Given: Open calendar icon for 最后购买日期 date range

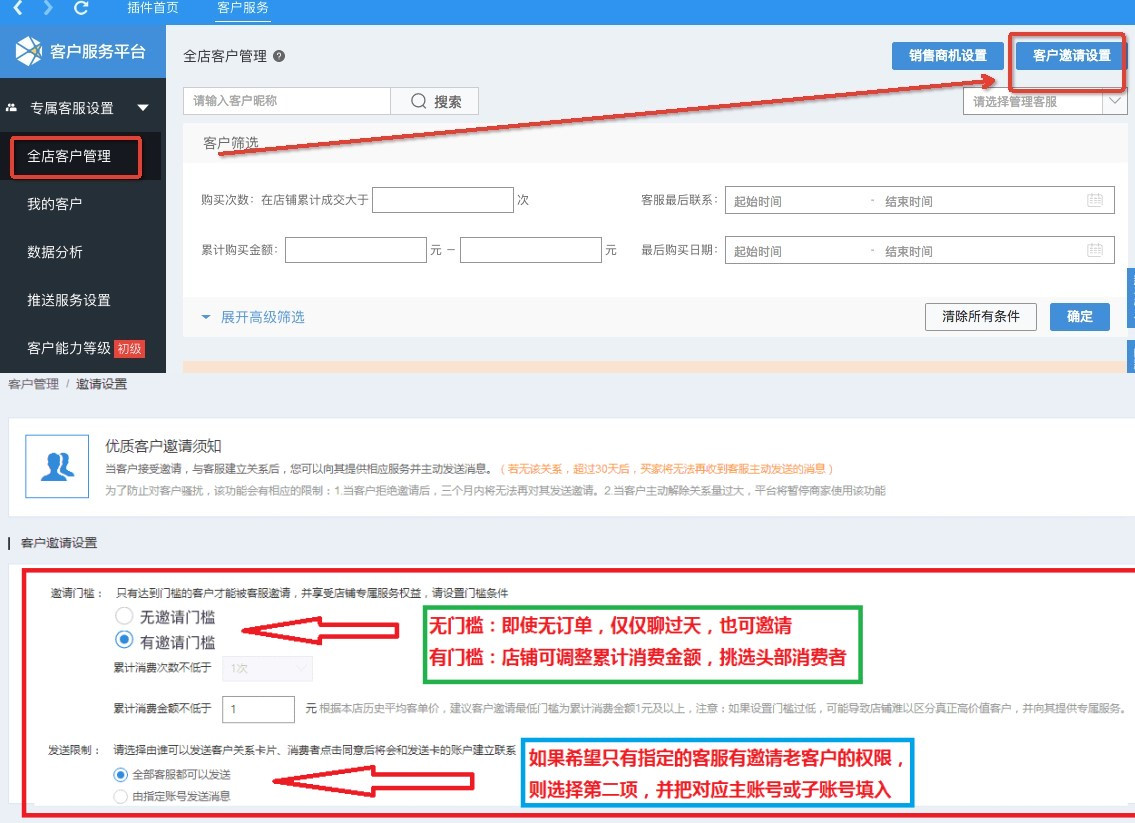Looking at the screenshot, I should 1096,250.
